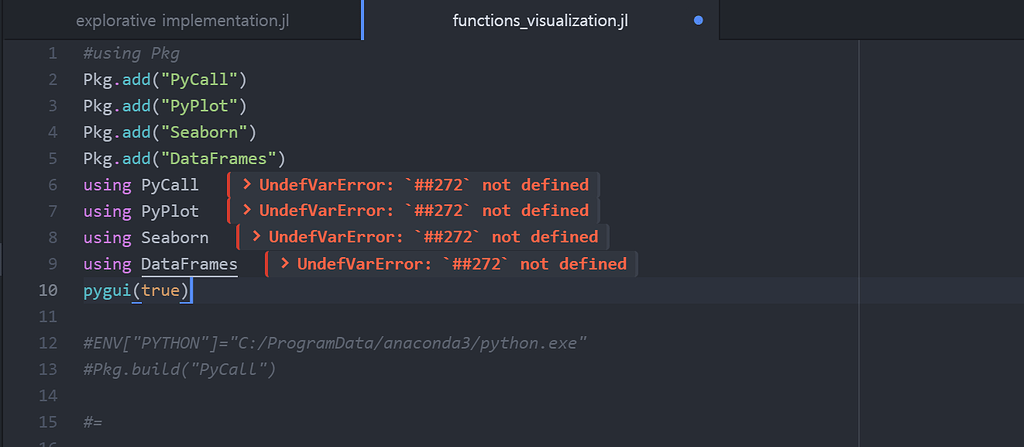Switch to explorative implementation.jl tab
This screenshot has width=1024, height=447.
(x=181, y=19)
